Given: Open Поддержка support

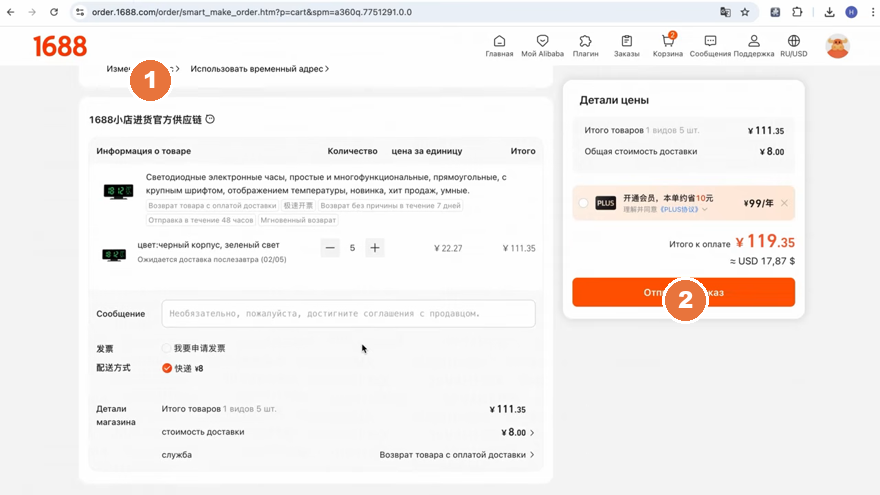Looking at the screenshot, I should pos(754,46).
